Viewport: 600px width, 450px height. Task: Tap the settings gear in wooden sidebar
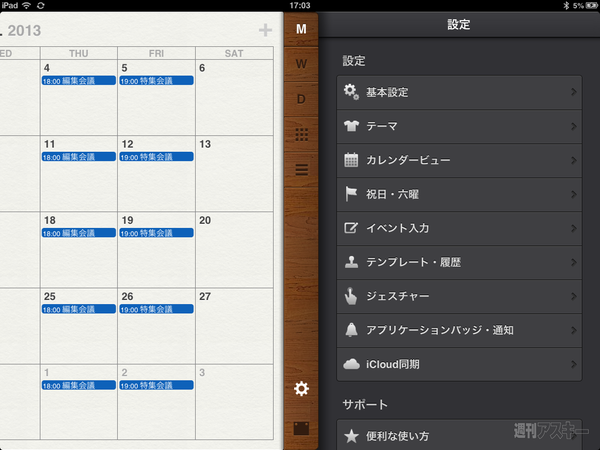click(301, 388)
